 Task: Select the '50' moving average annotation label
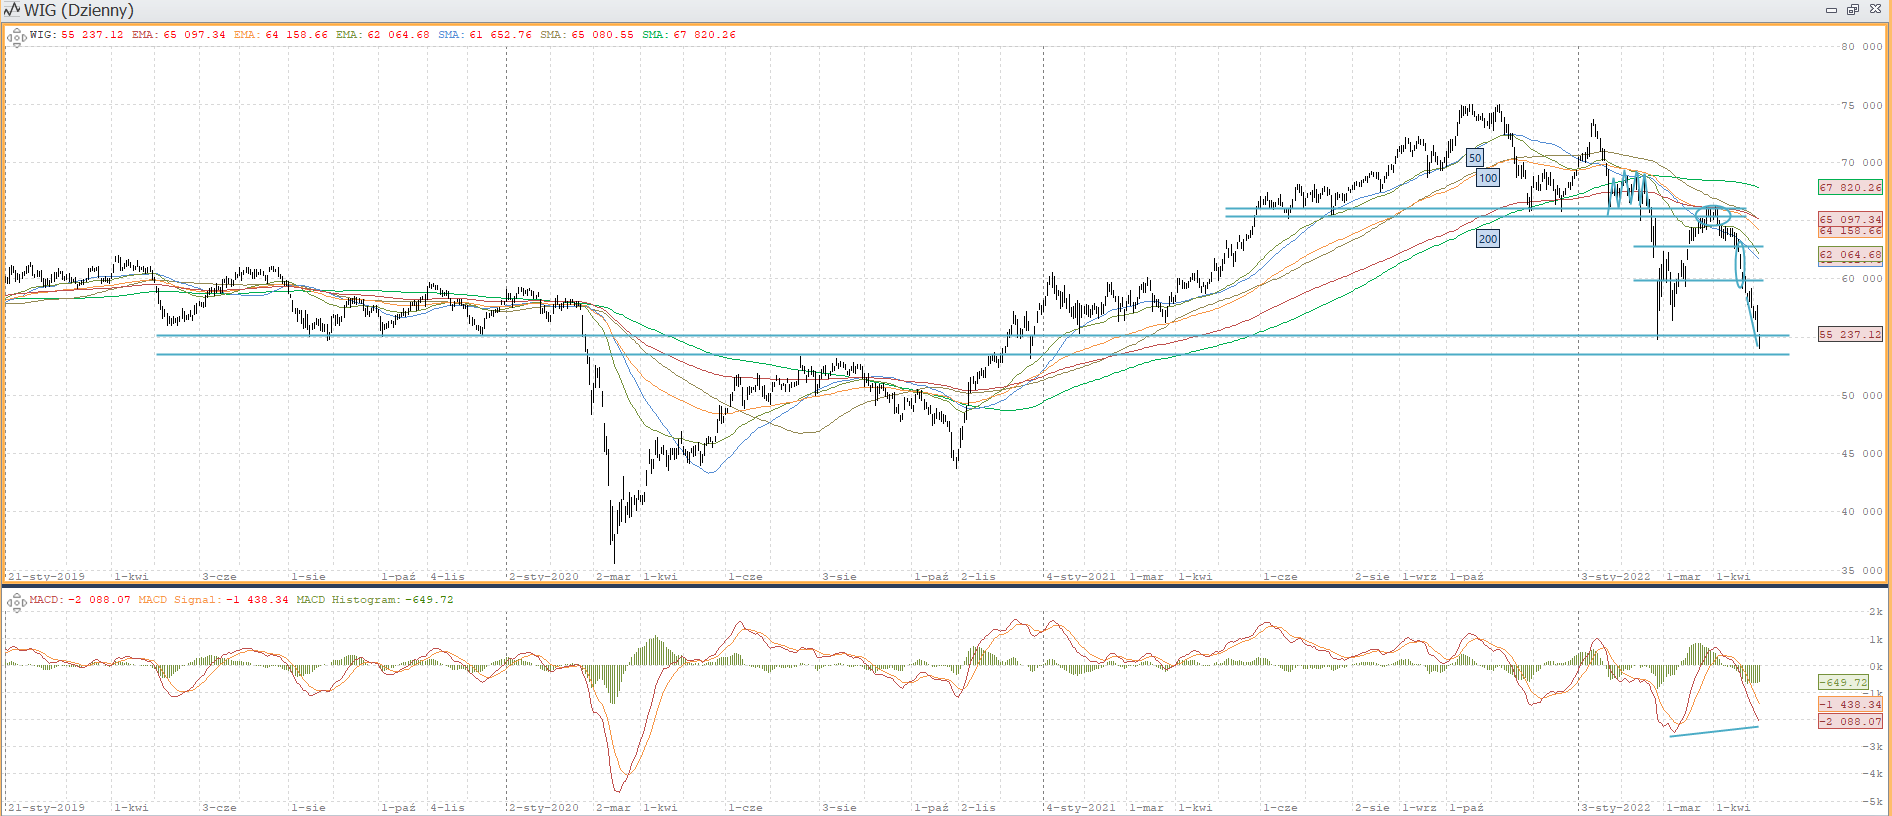click(x=1474, y=158)
